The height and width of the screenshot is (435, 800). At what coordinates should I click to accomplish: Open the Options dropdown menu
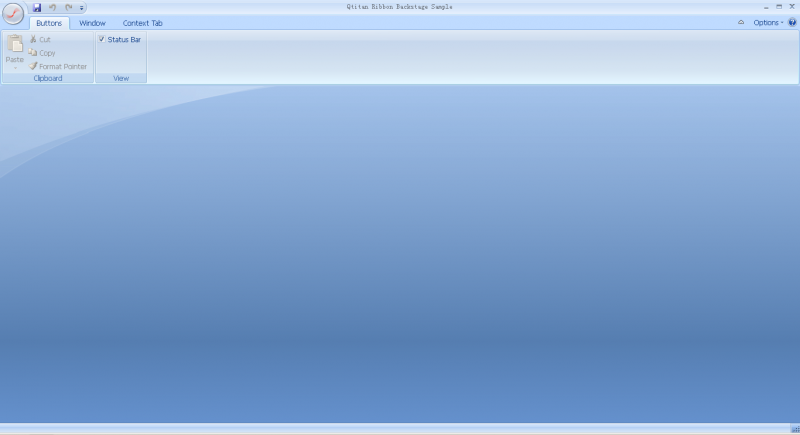[767, 22]
